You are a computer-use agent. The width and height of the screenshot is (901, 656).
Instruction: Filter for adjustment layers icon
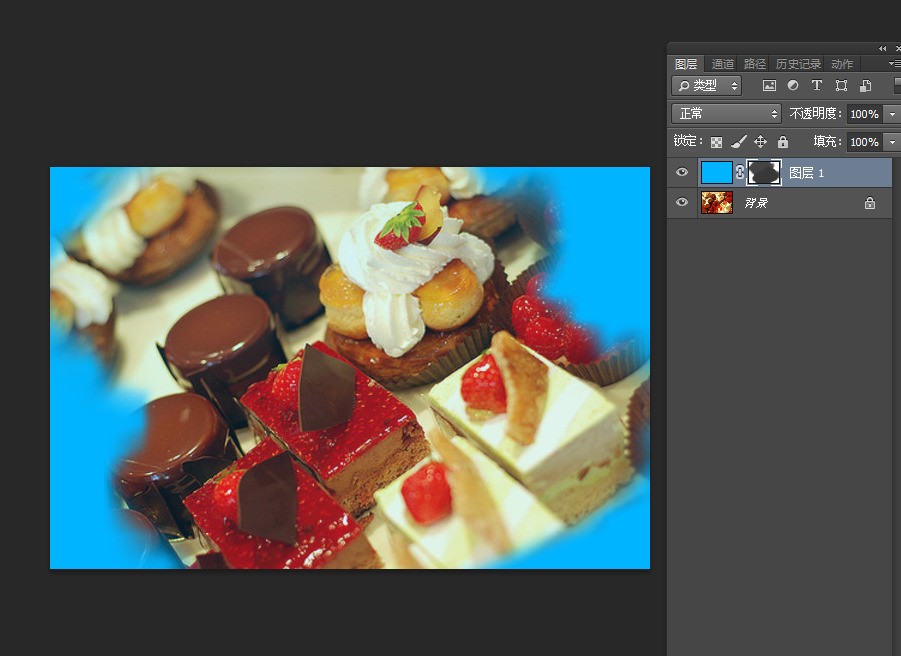793,86
